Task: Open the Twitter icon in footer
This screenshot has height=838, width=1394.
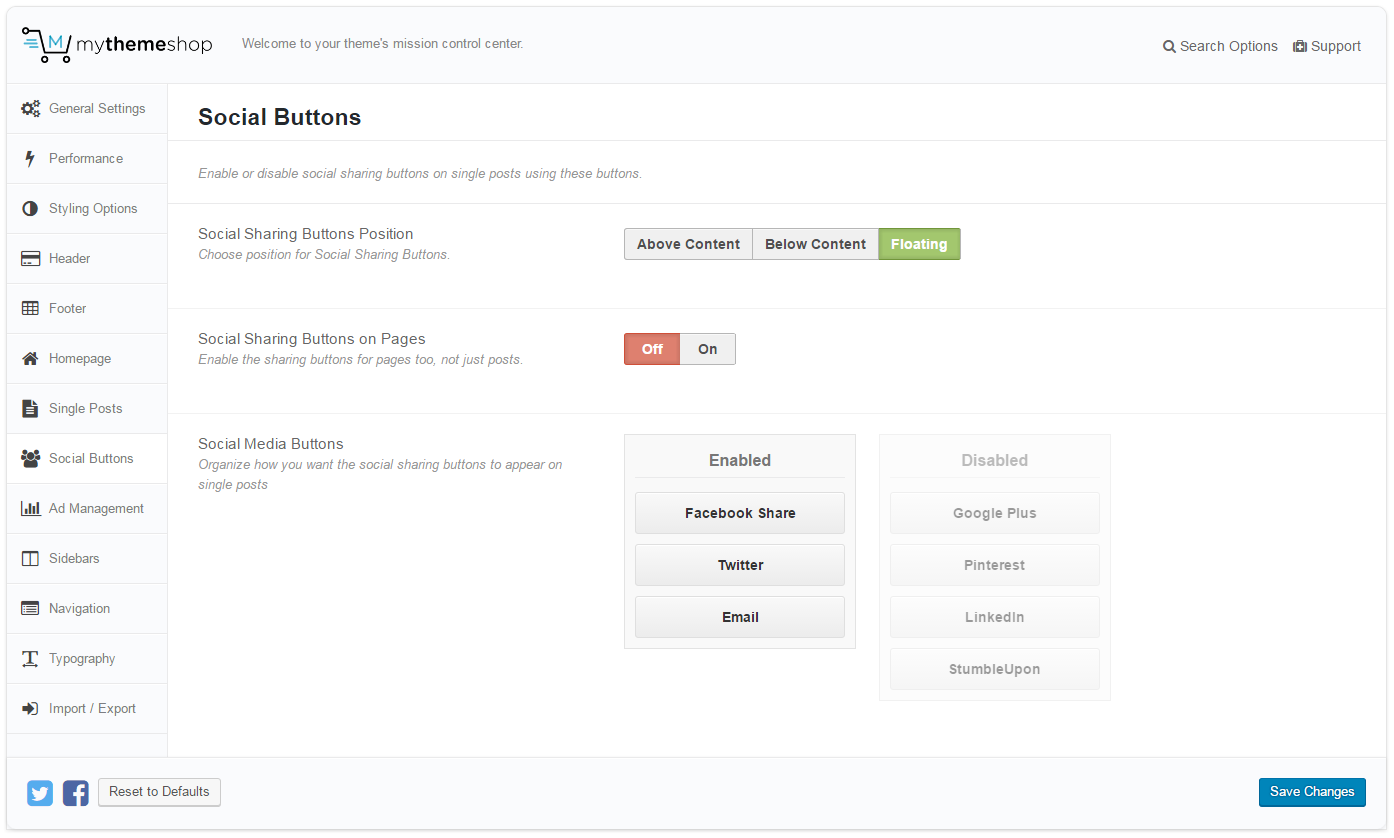Action: click(40, 793)
